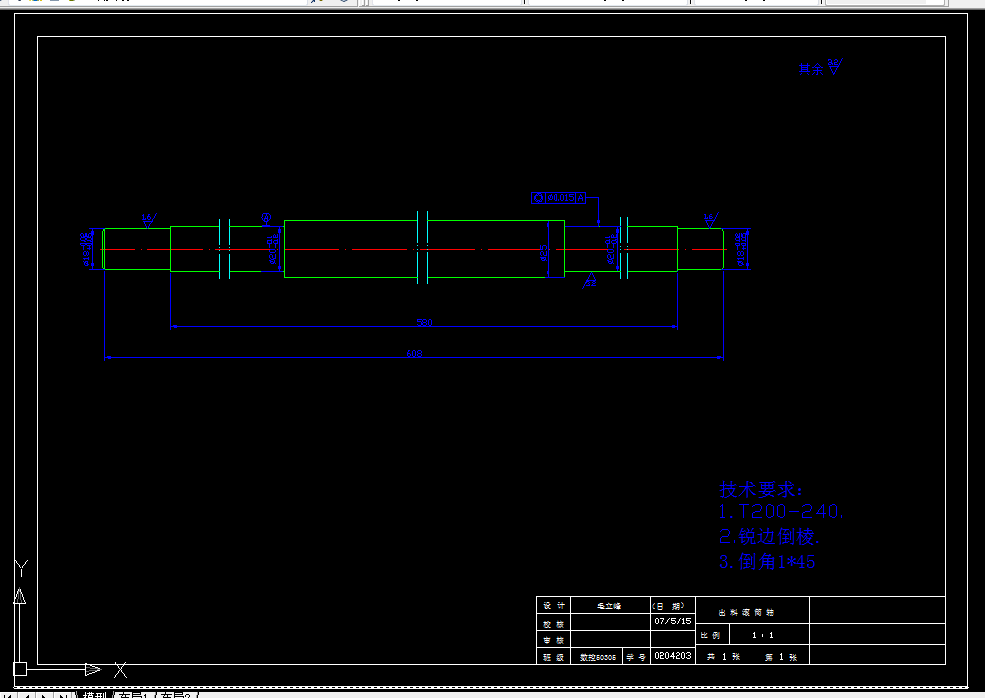985x698 pixels.
Task: Click the left ⌀30 diameter dimension
Action: (273, 249)
